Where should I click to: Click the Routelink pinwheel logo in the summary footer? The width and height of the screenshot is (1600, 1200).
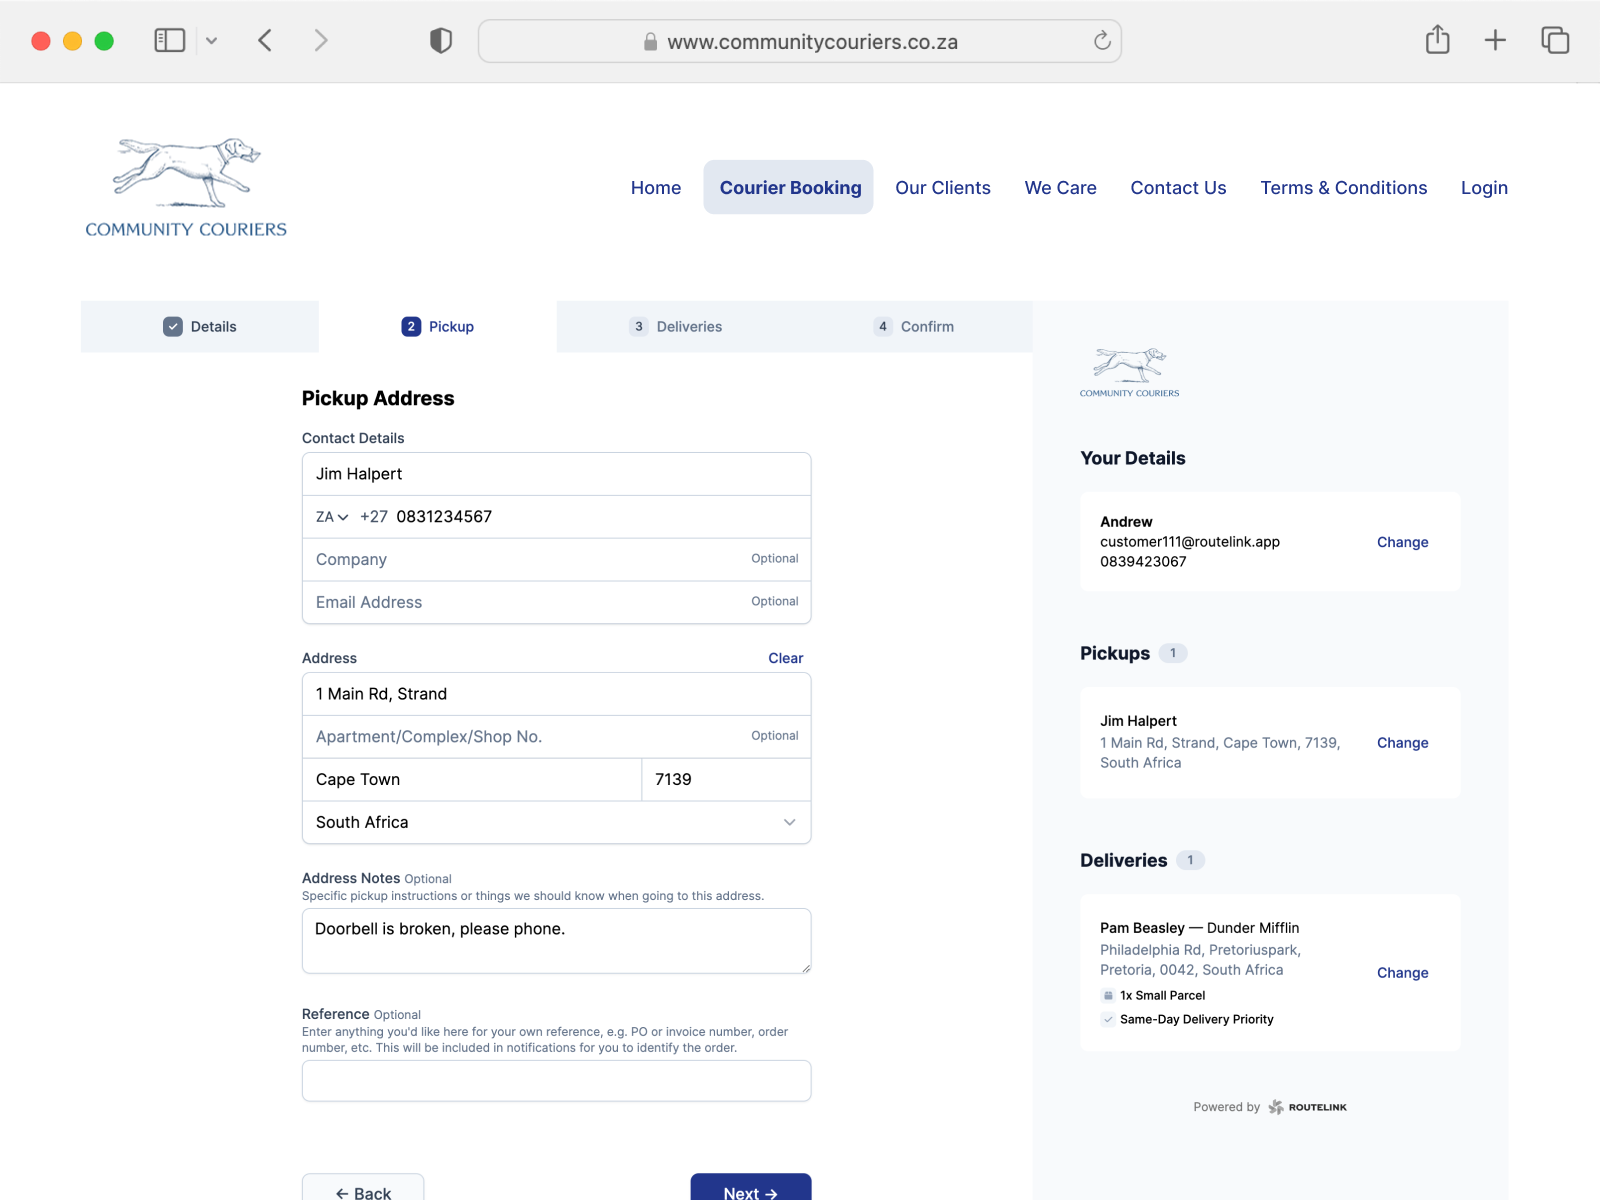[1276, 1107]
